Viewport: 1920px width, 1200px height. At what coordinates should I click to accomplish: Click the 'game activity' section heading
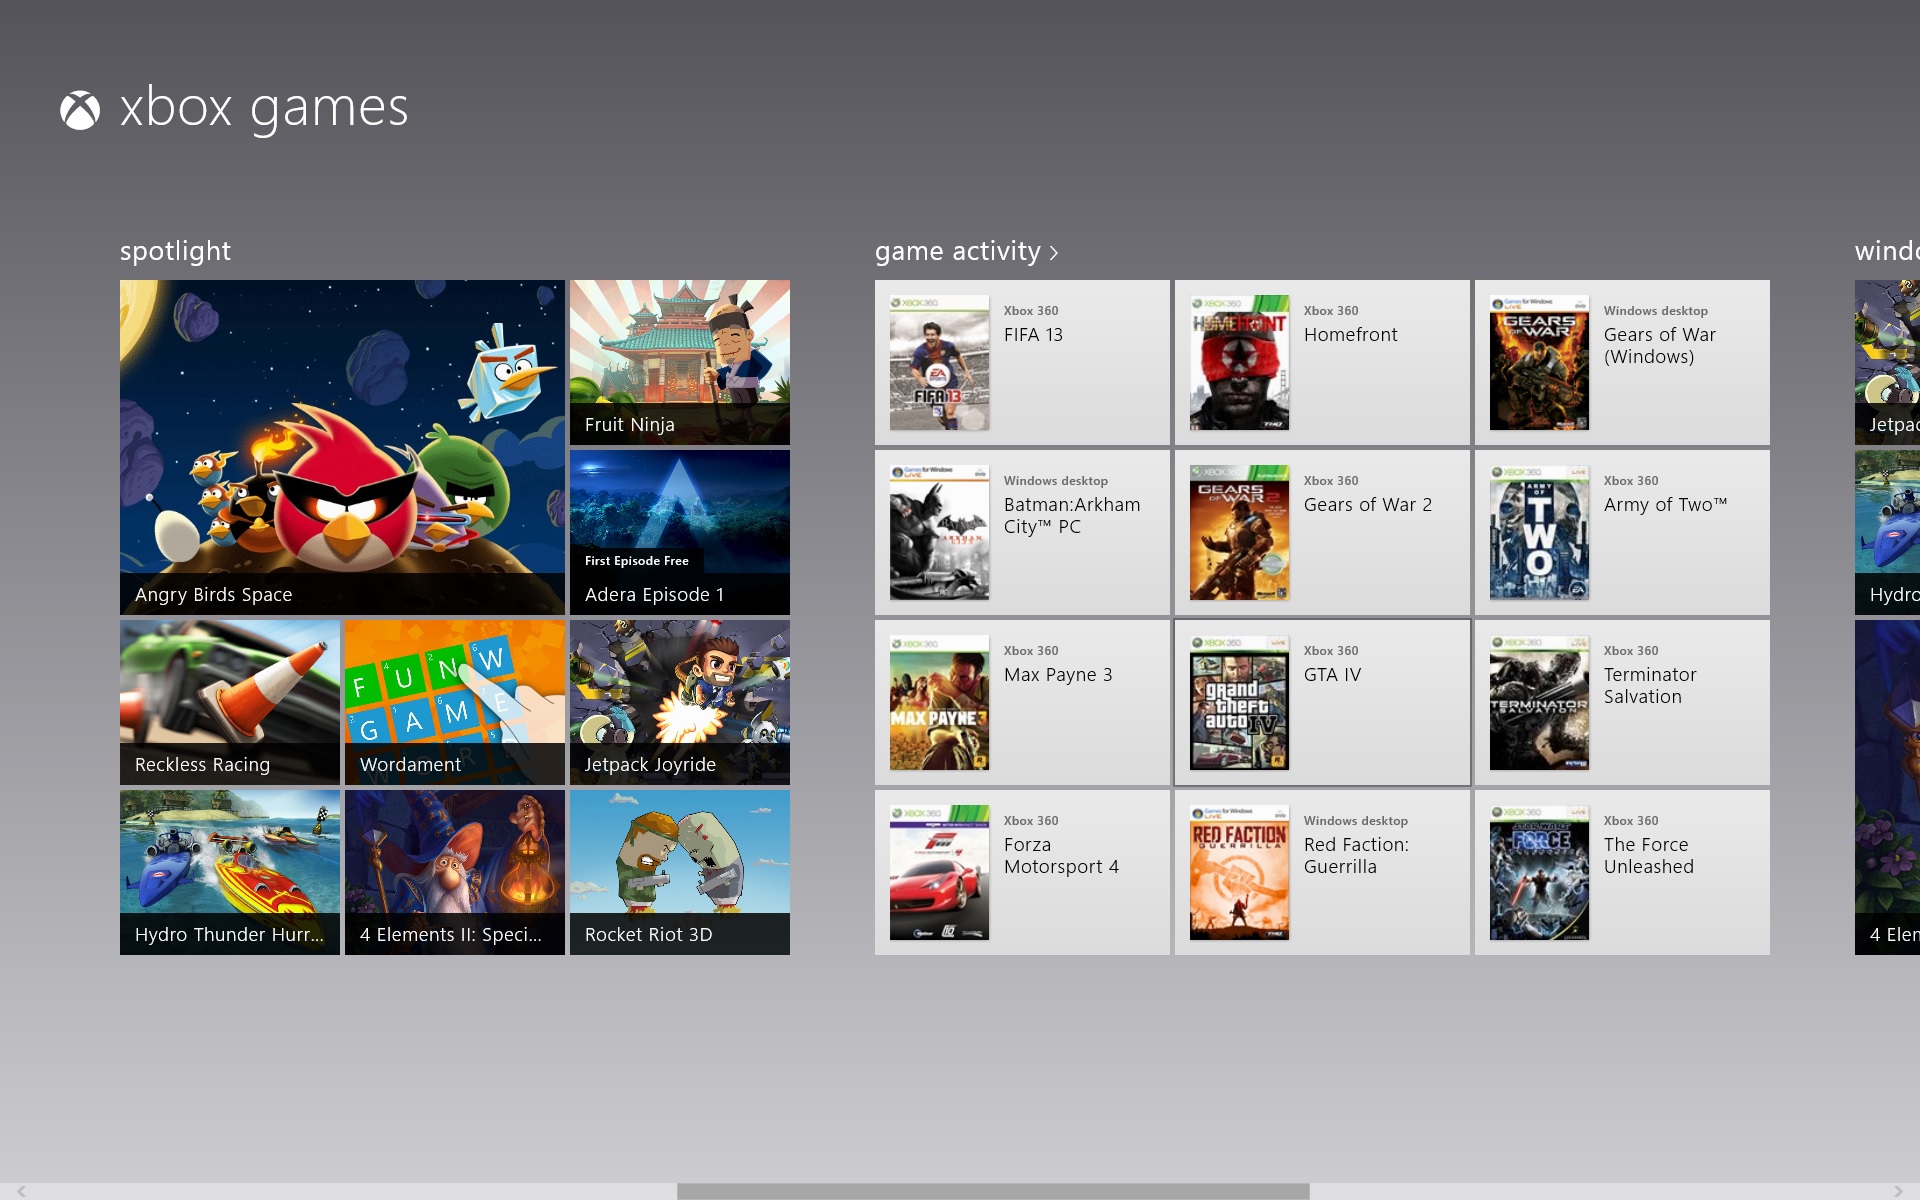958,251
